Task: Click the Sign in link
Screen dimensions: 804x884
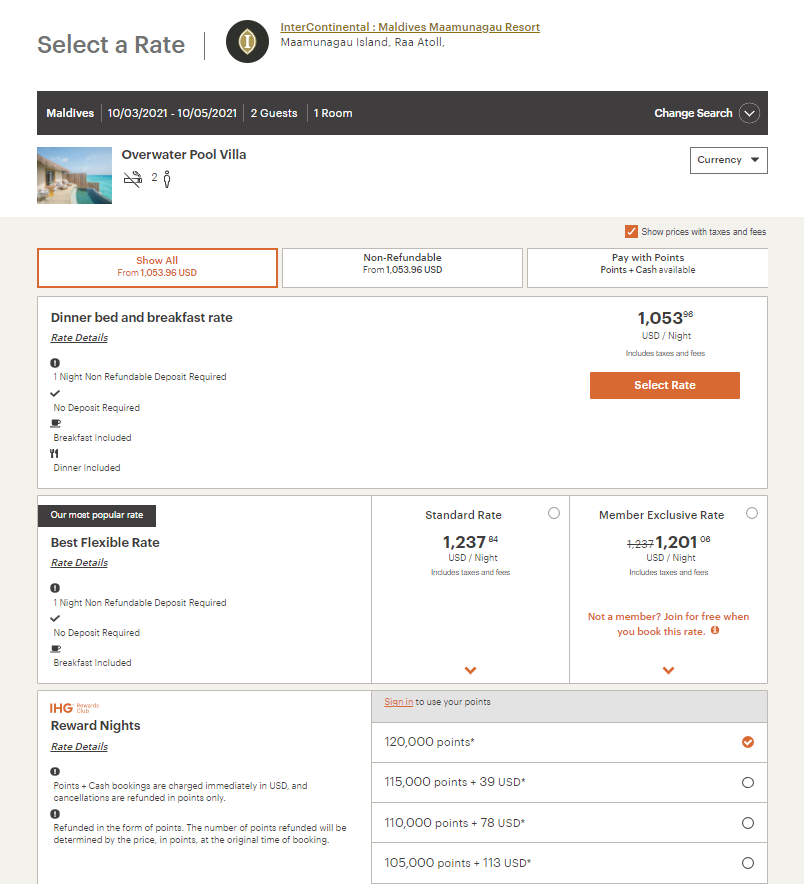Action: tap(398, 702)
